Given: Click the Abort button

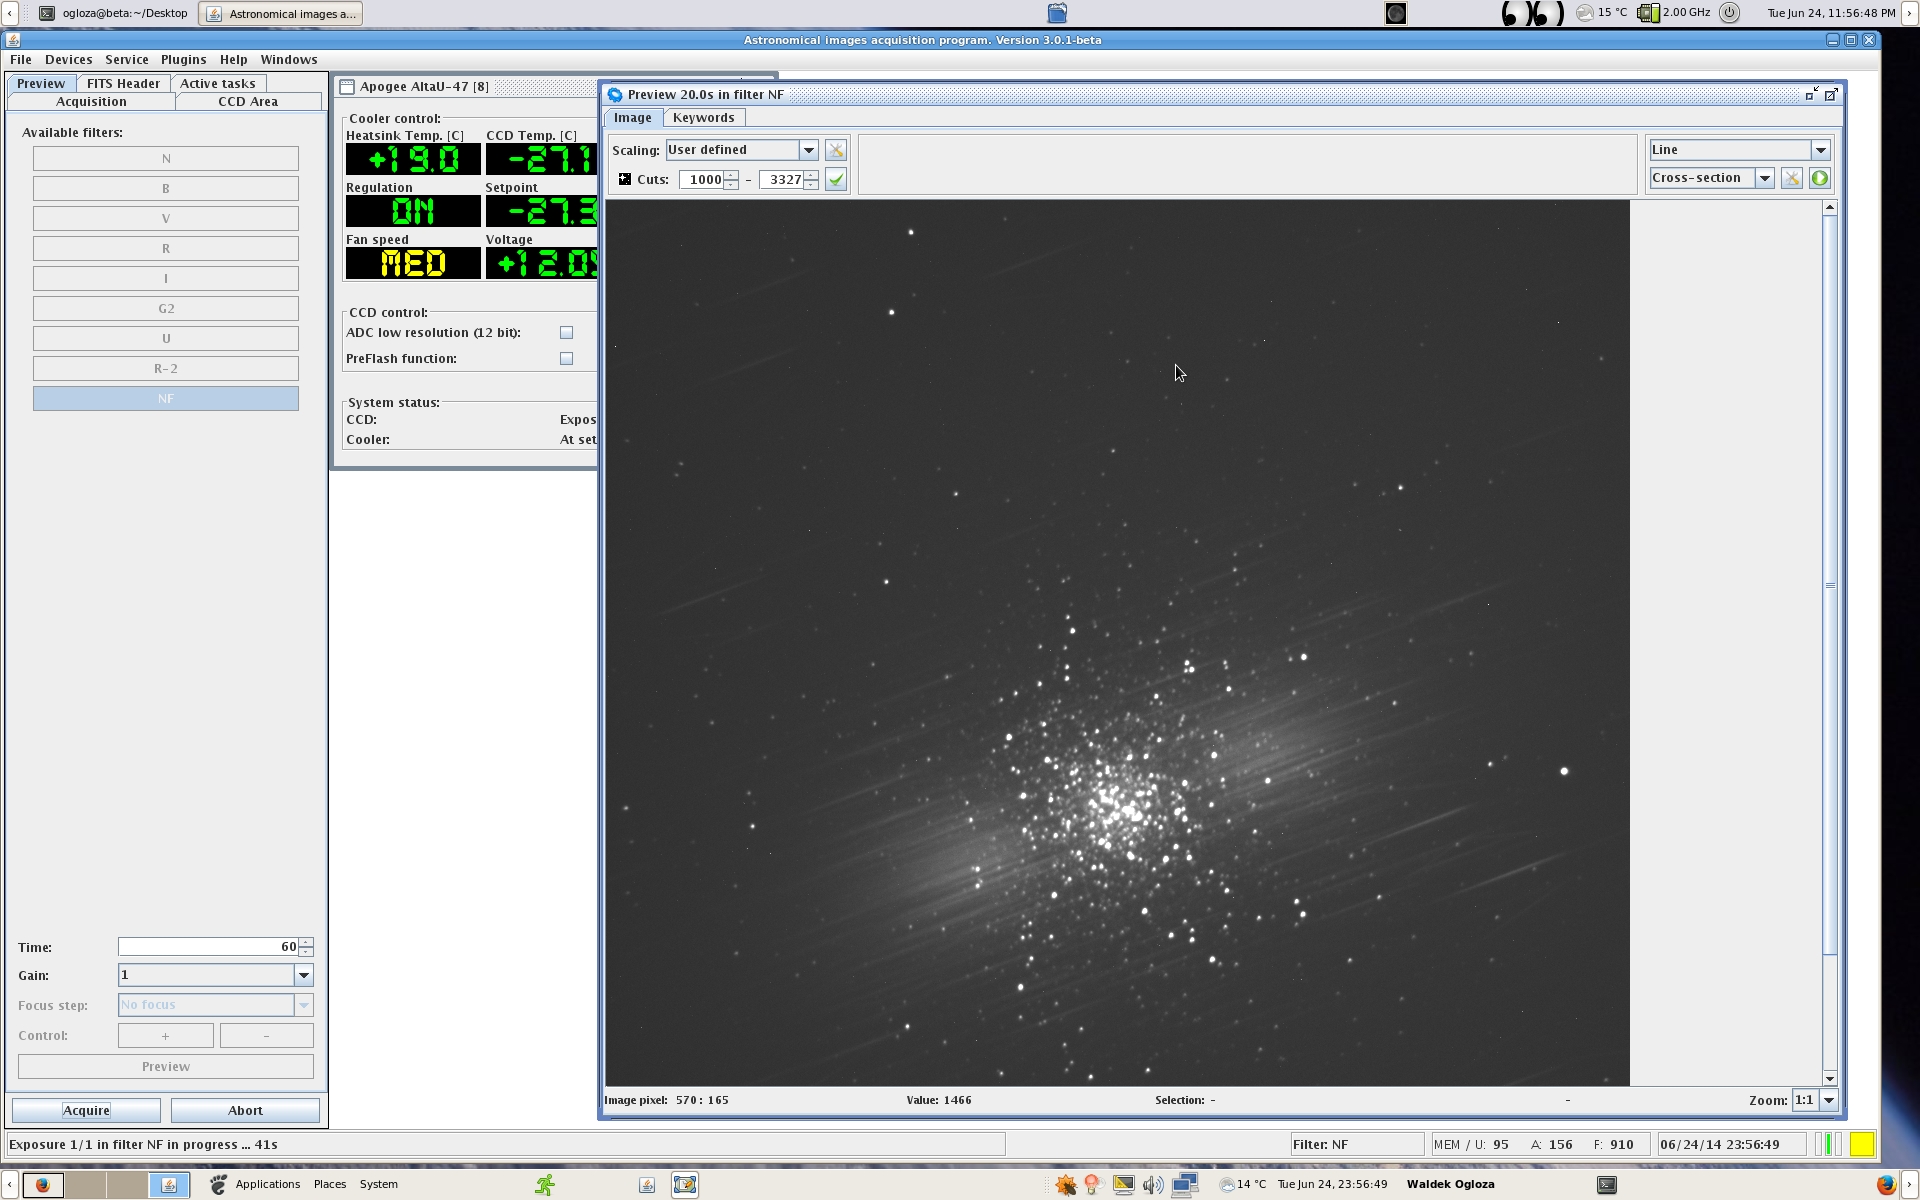Looking at the screenshot, I should pos(245,1110).
